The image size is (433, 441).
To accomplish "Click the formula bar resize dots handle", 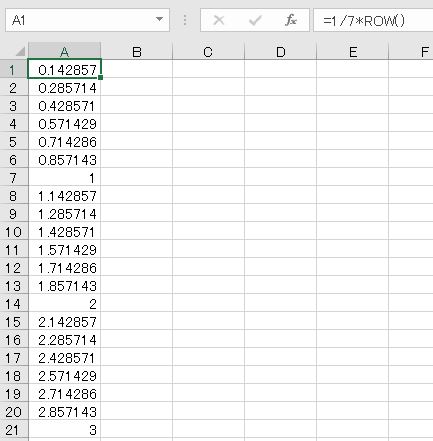I will pos(185,20).
